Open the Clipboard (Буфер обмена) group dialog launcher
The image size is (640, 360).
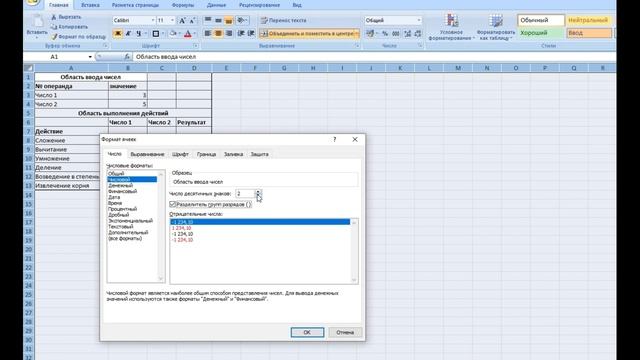tap(105, 46)
